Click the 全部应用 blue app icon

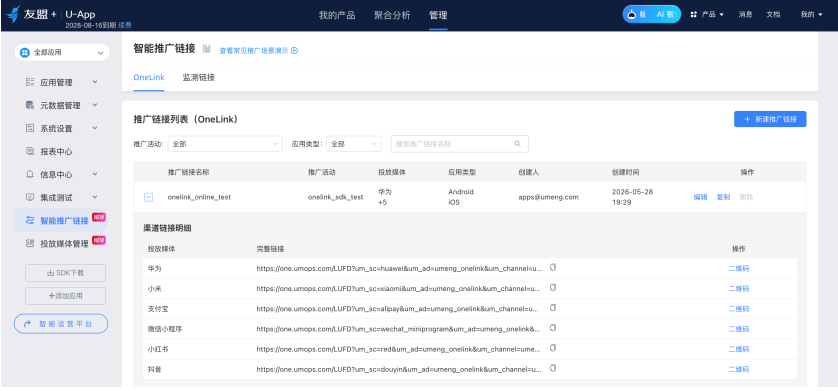pos(25,52)
